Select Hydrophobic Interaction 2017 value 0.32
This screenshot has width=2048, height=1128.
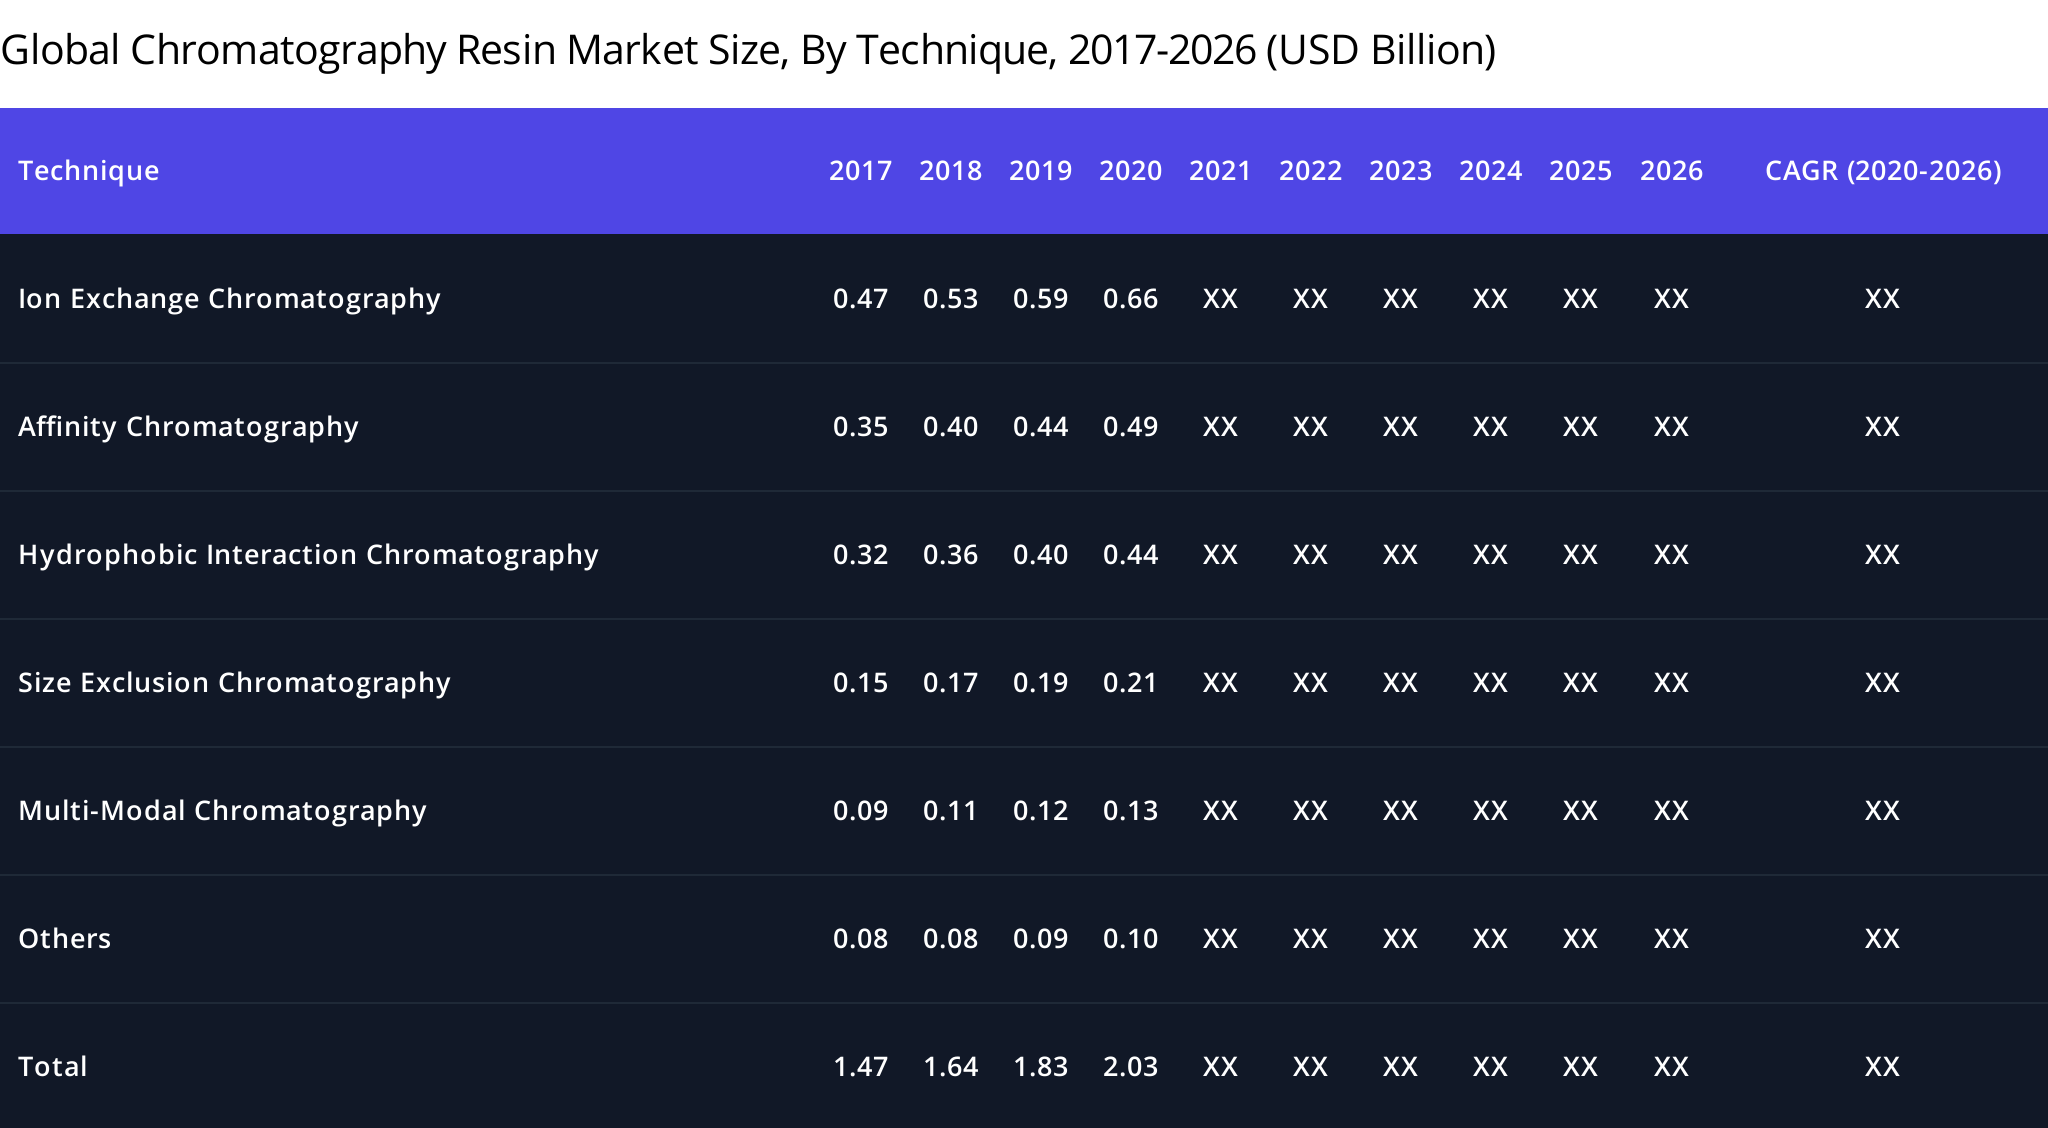point(860,555)
